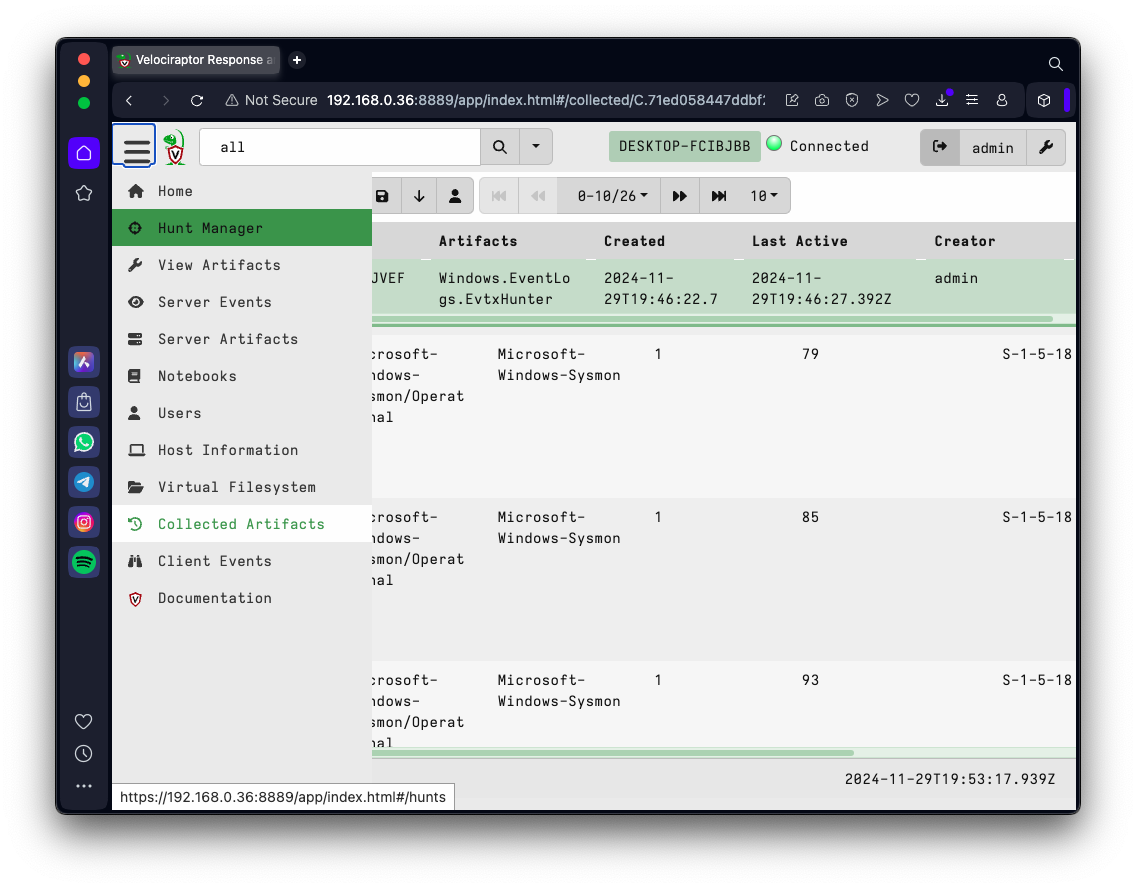The height and width of the screenshot is (888, 1136).
Task: Click the Not Secure warning indicator
Action: [271, 100]
